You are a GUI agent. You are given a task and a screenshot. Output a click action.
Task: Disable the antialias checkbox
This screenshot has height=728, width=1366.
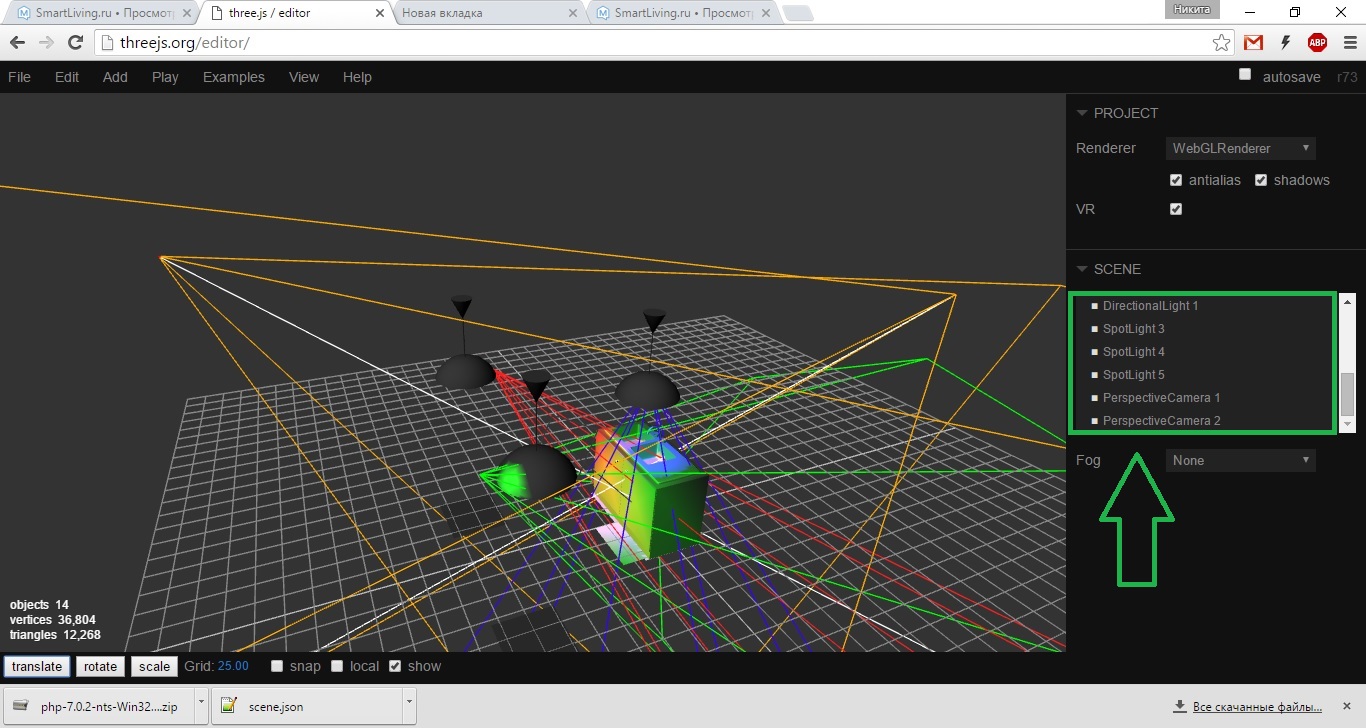(1176, 180)
